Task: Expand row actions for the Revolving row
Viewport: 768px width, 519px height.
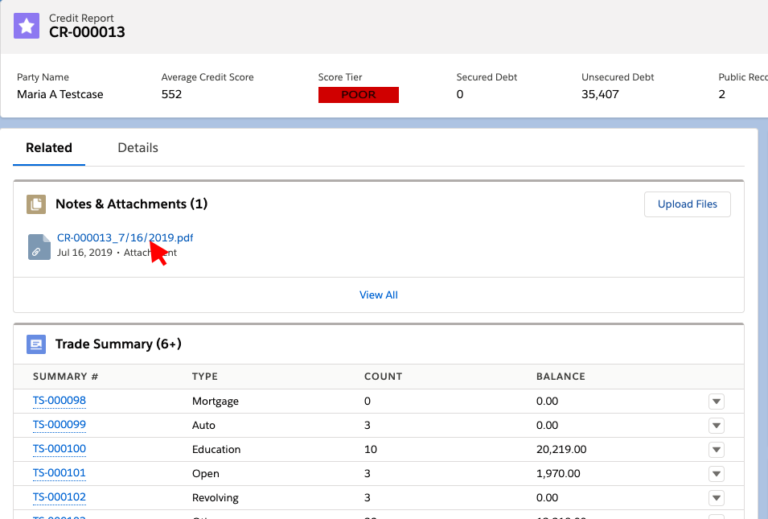Action: [716, 498]
